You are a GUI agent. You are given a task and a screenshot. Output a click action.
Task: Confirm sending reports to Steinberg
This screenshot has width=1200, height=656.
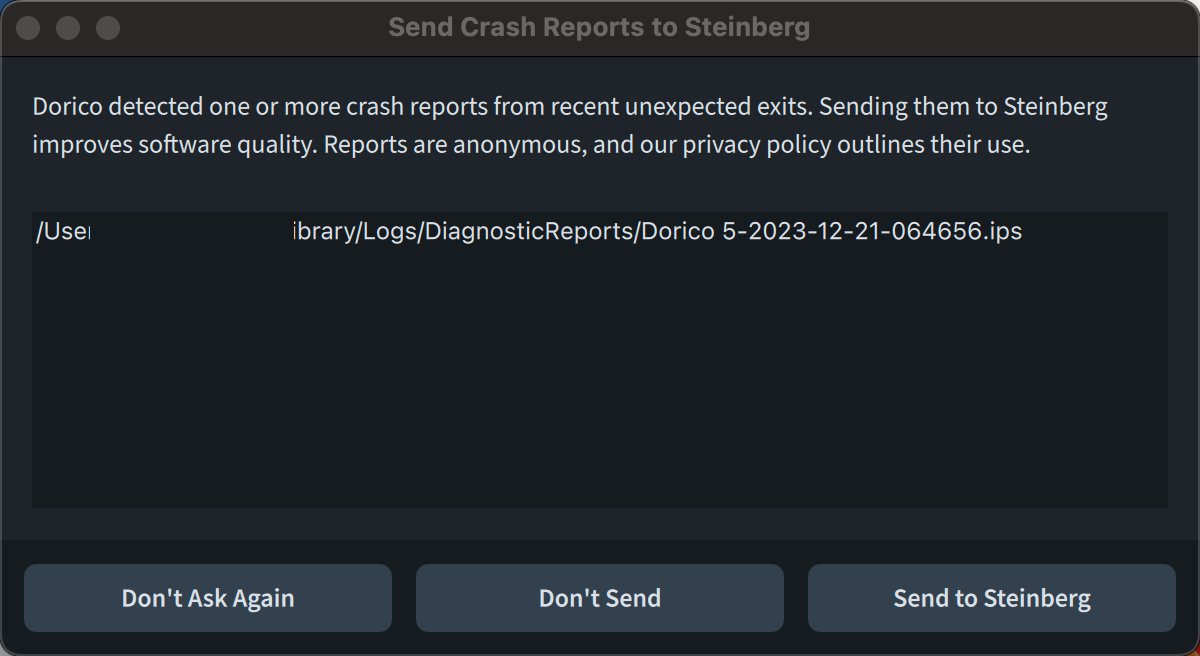(x=991, y=597)
